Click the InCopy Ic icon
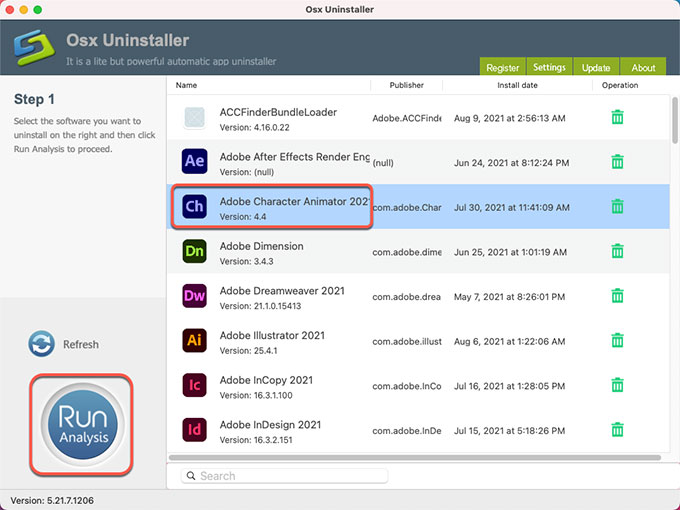 click(x=194, y=385)
